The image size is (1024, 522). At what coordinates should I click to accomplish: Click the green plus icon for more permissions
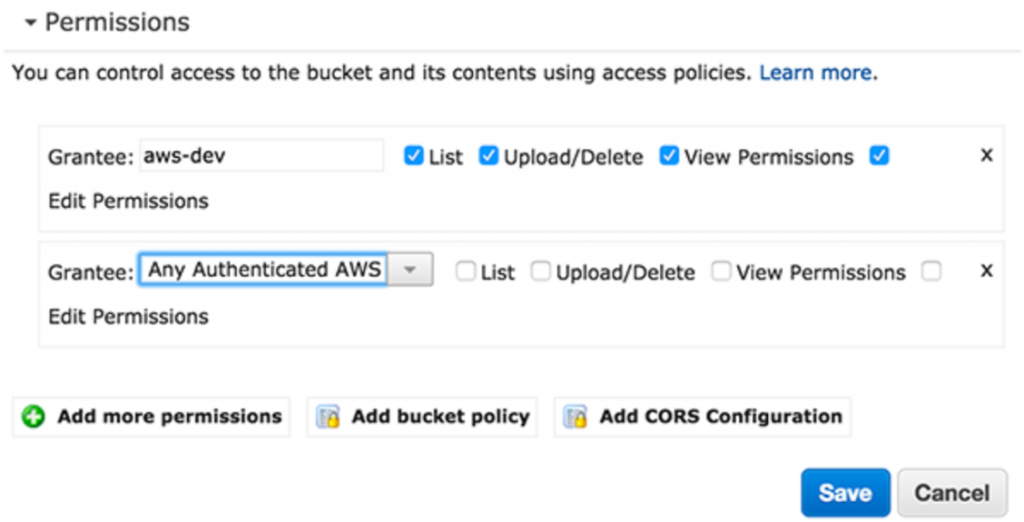point(33,416)
